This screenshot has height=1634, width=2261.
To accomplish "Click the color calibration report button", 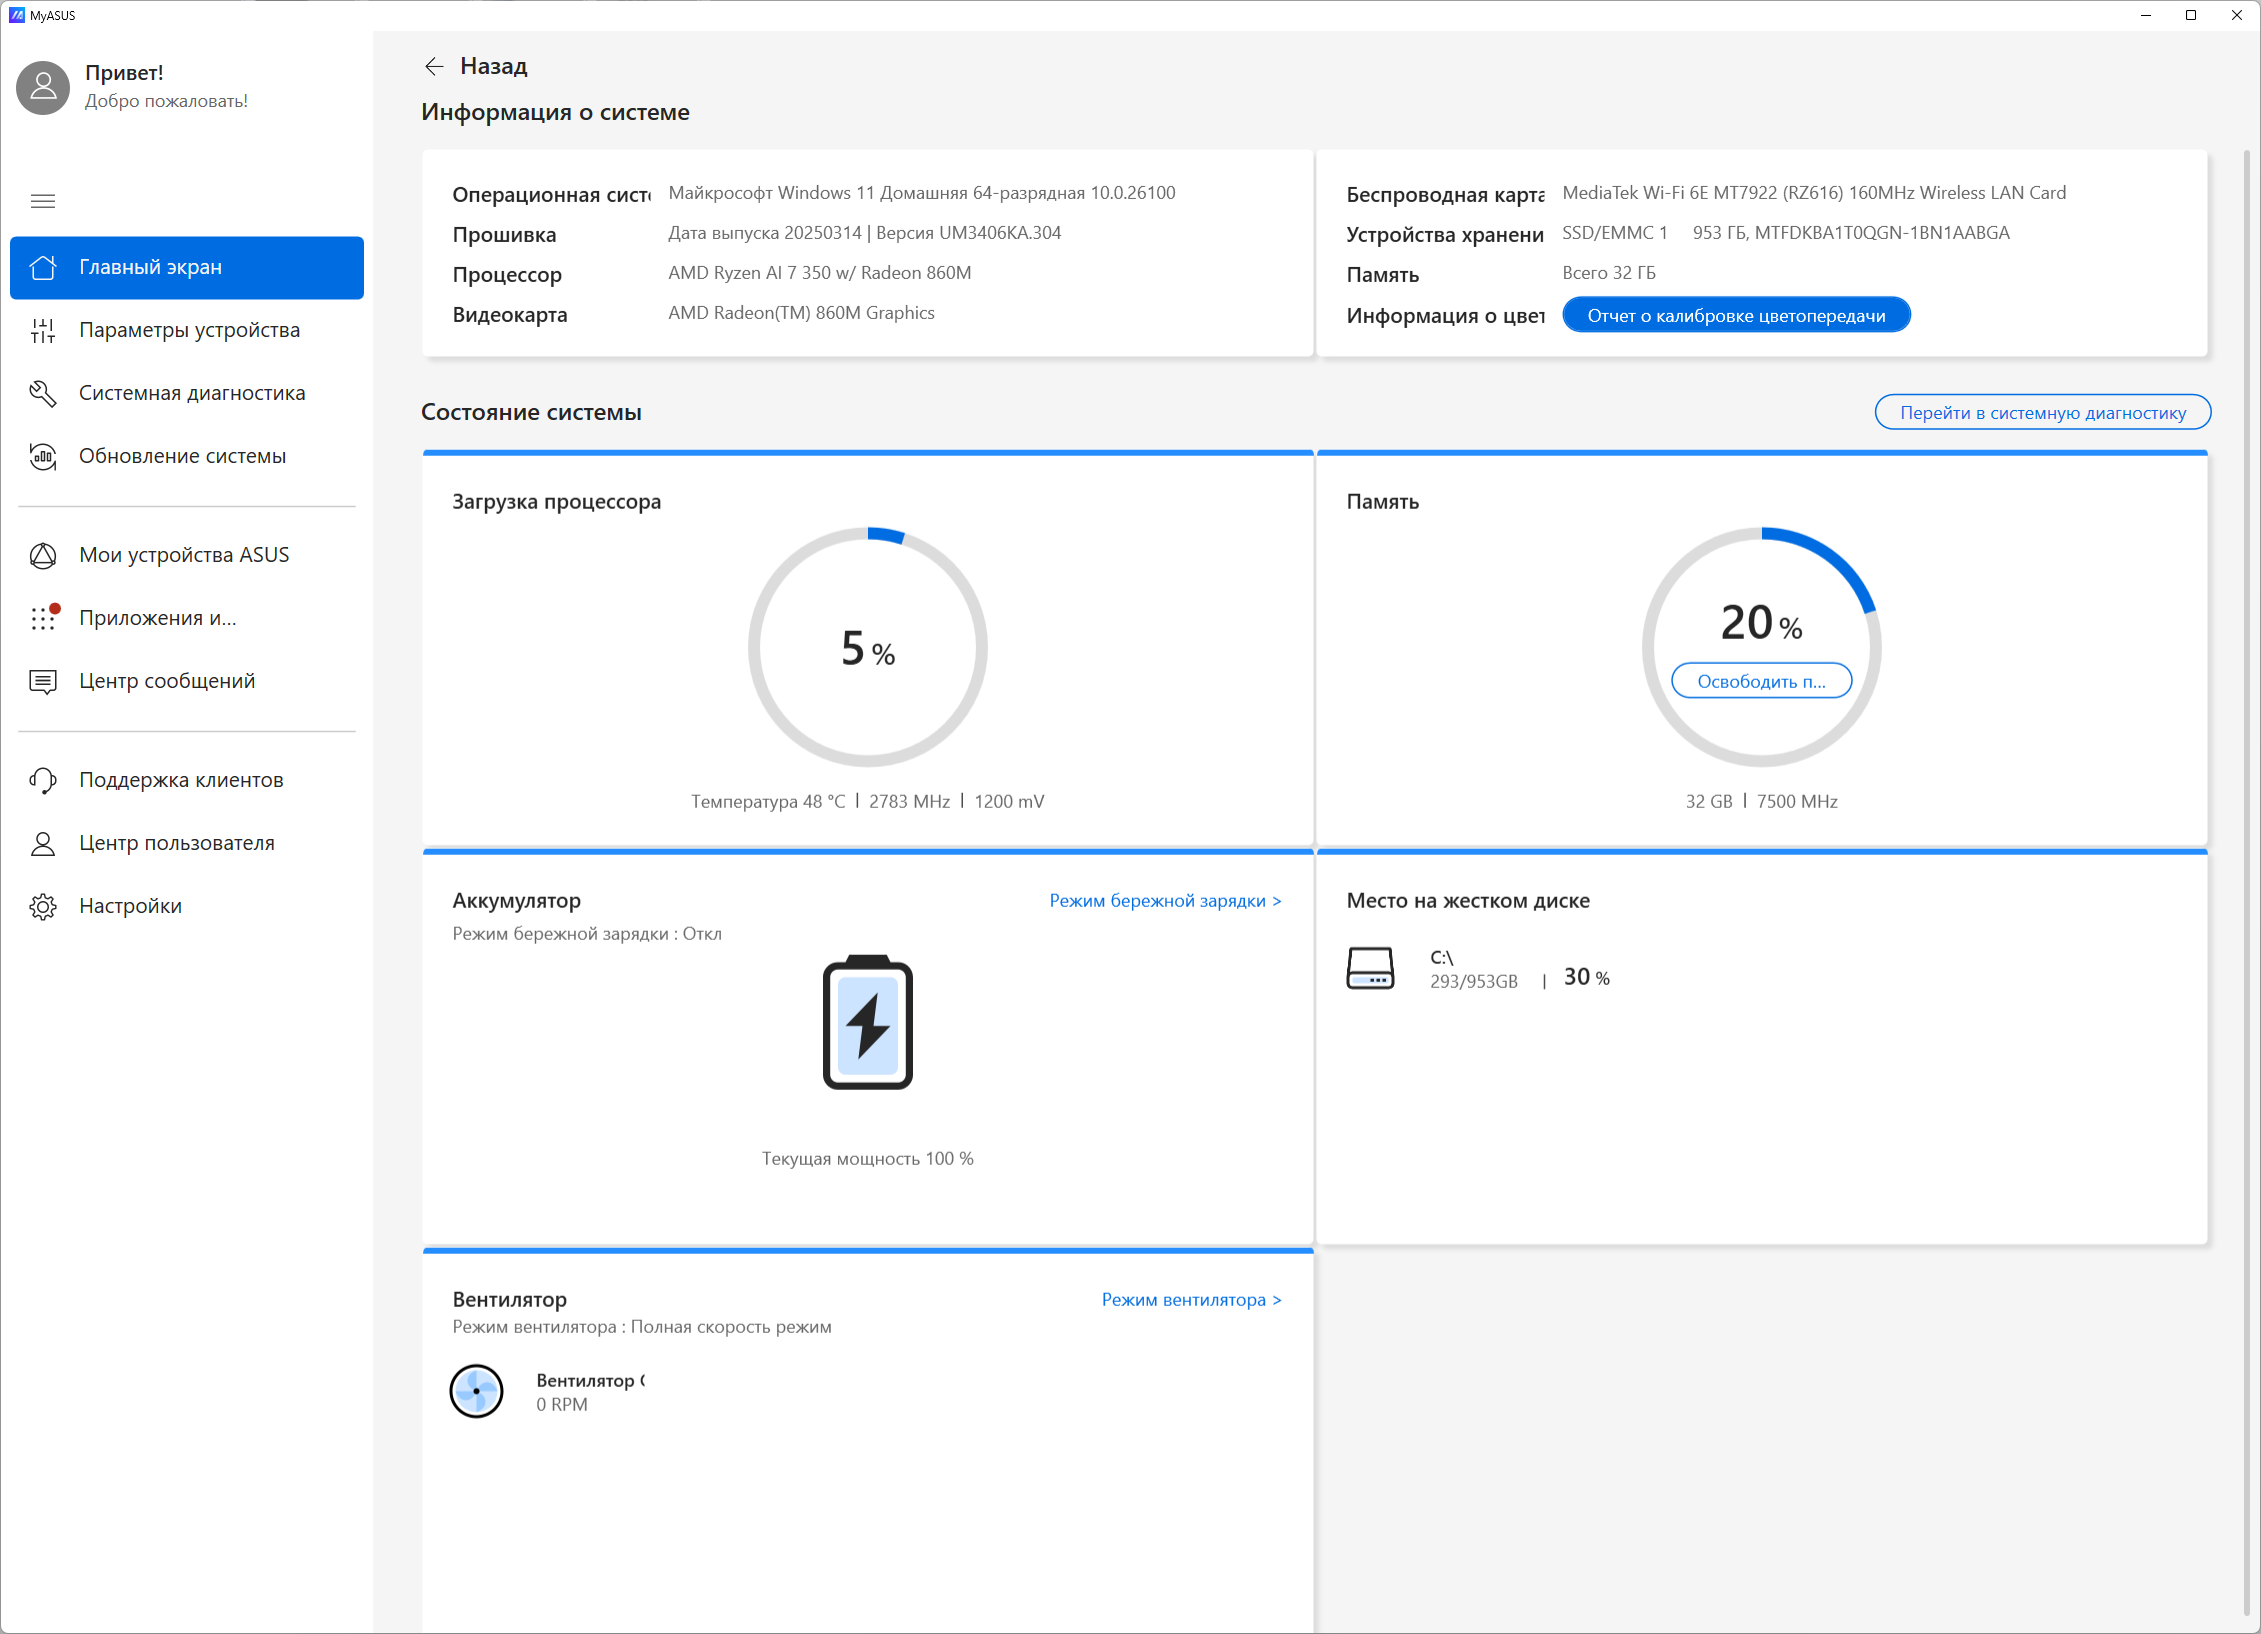I will pyautogui.click(x=1736, y=316).
